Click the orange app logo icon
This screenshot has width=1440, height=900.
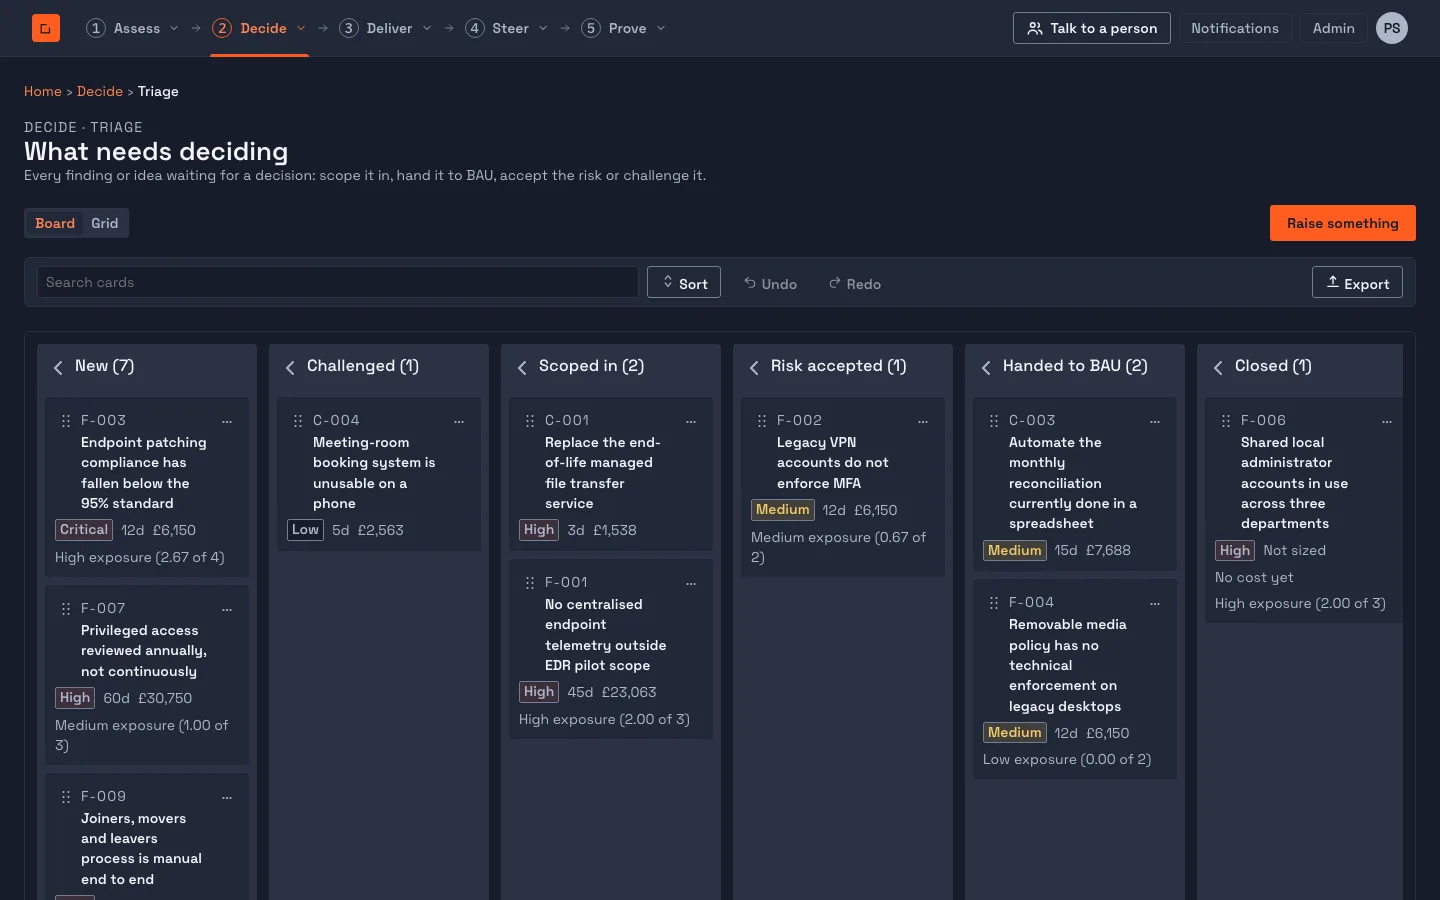(46, 28)
